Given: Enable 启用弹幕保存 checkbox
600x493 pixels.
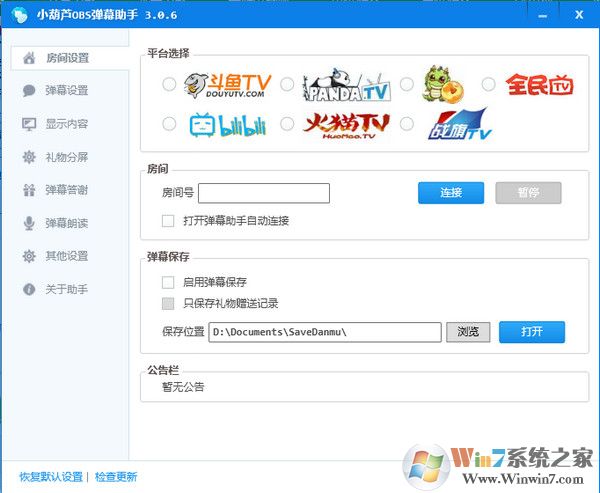Looking at the screenshot, I should [x=168, y=282].
